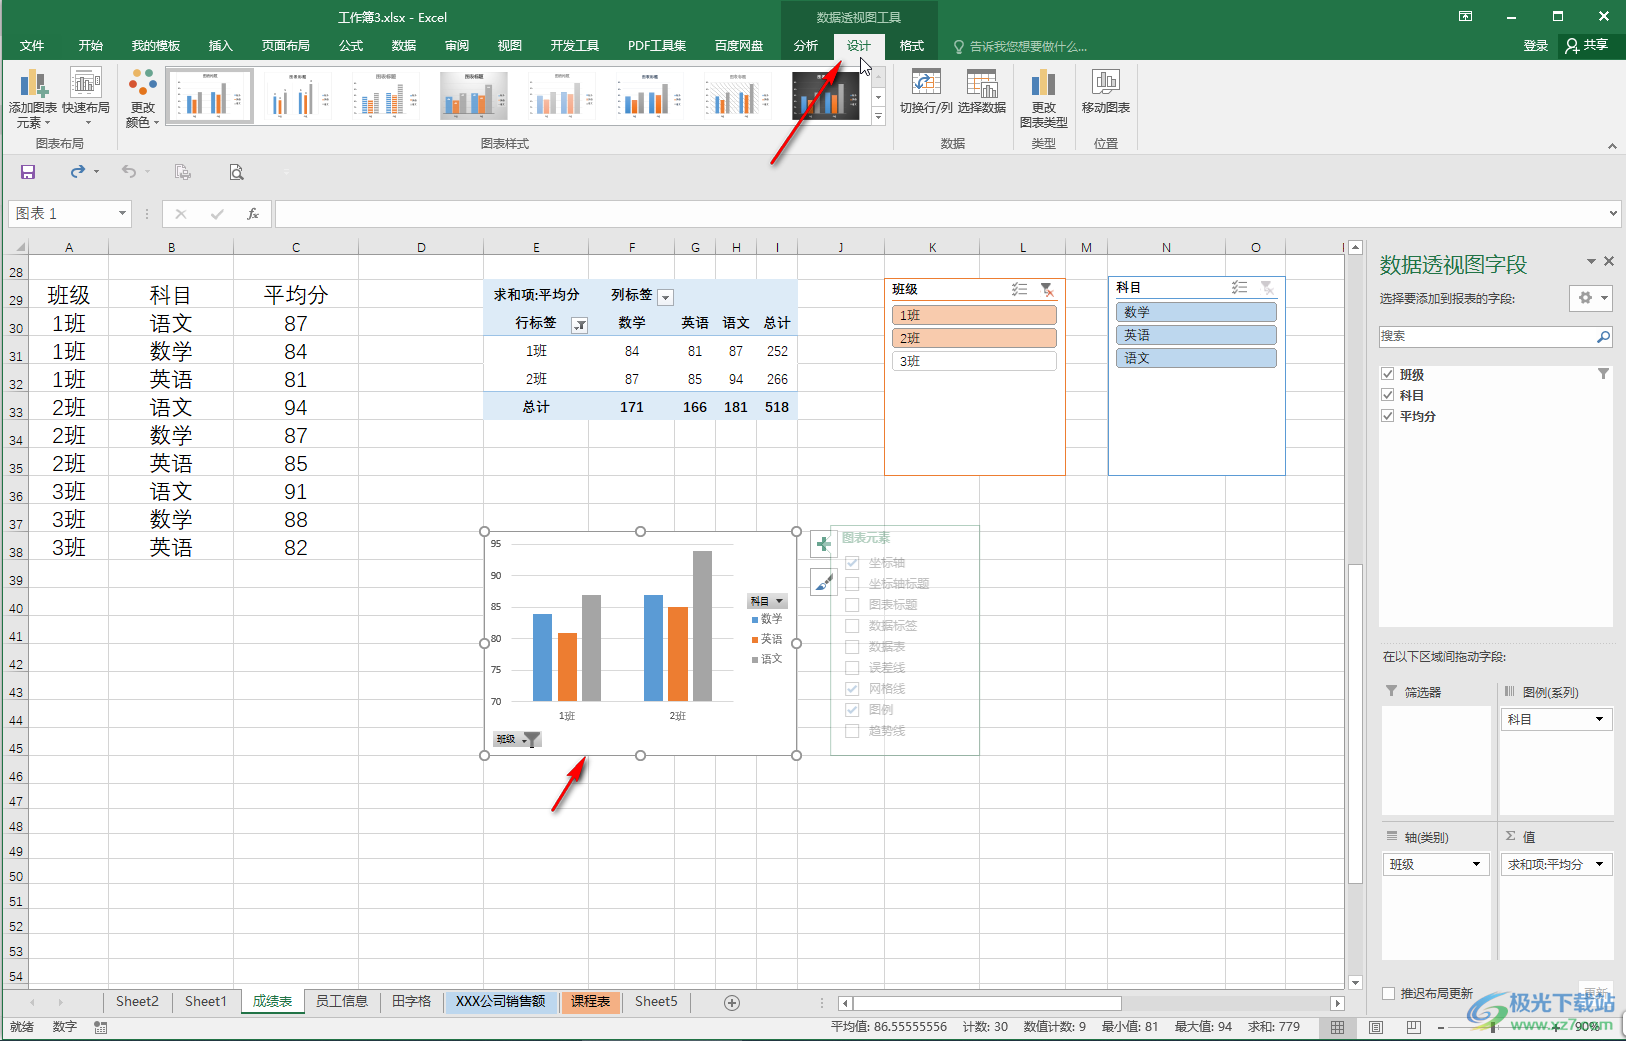This screenshot has width=1626, height=1041.
Task: Clear filter on 班级 slicer
Action: pos(1047,289)
